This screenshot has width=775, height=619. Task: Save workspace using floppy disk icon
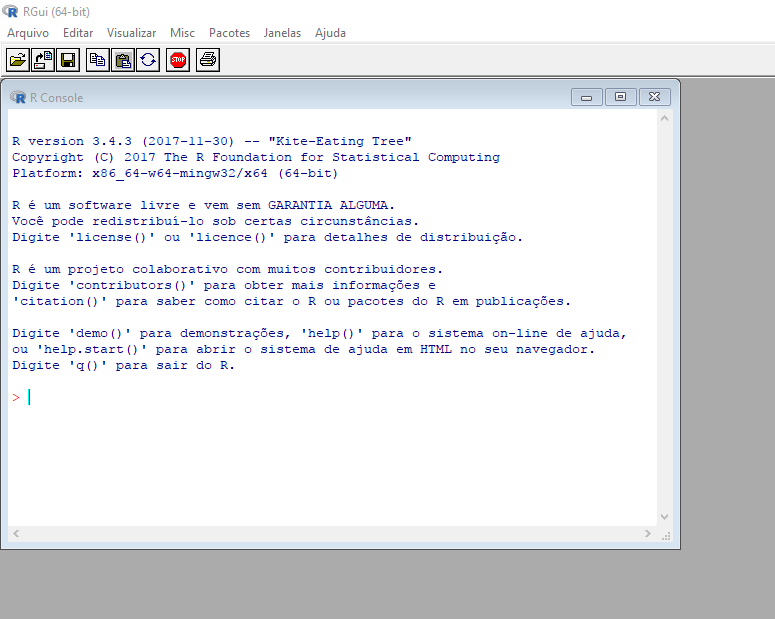coord(68,60)
